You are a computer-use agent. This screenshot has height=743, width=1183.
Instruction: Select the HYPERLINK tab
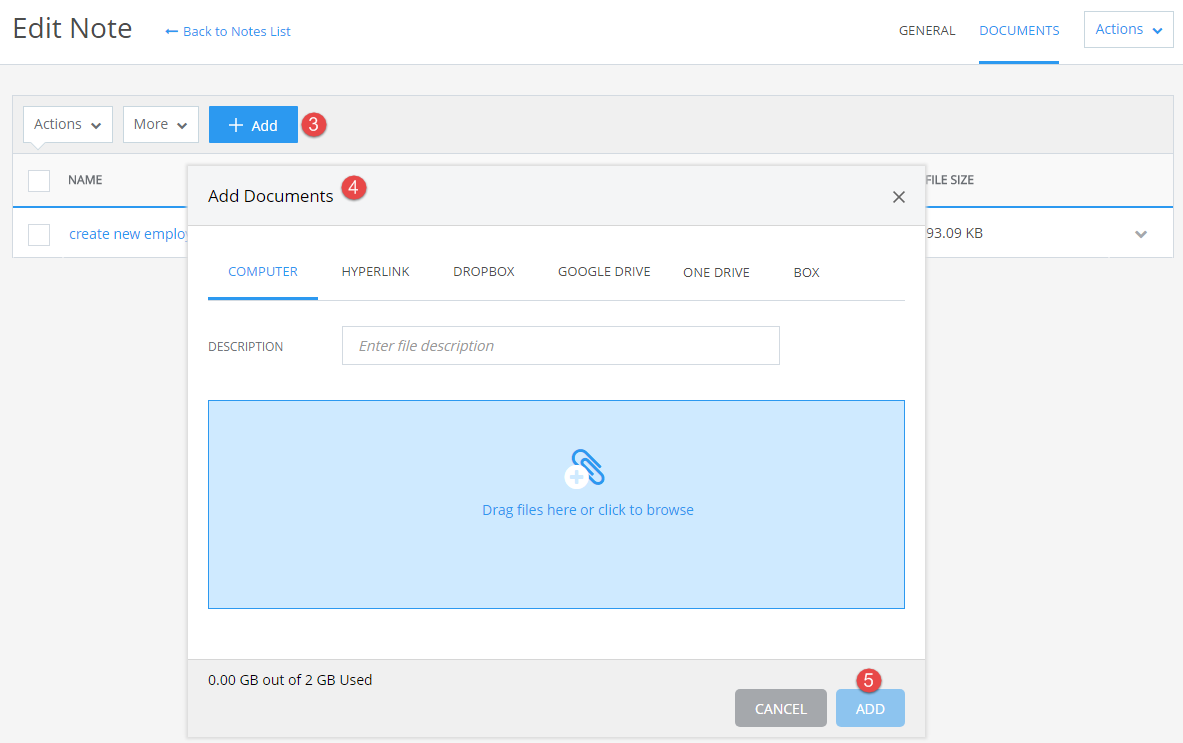coord(375,272)
